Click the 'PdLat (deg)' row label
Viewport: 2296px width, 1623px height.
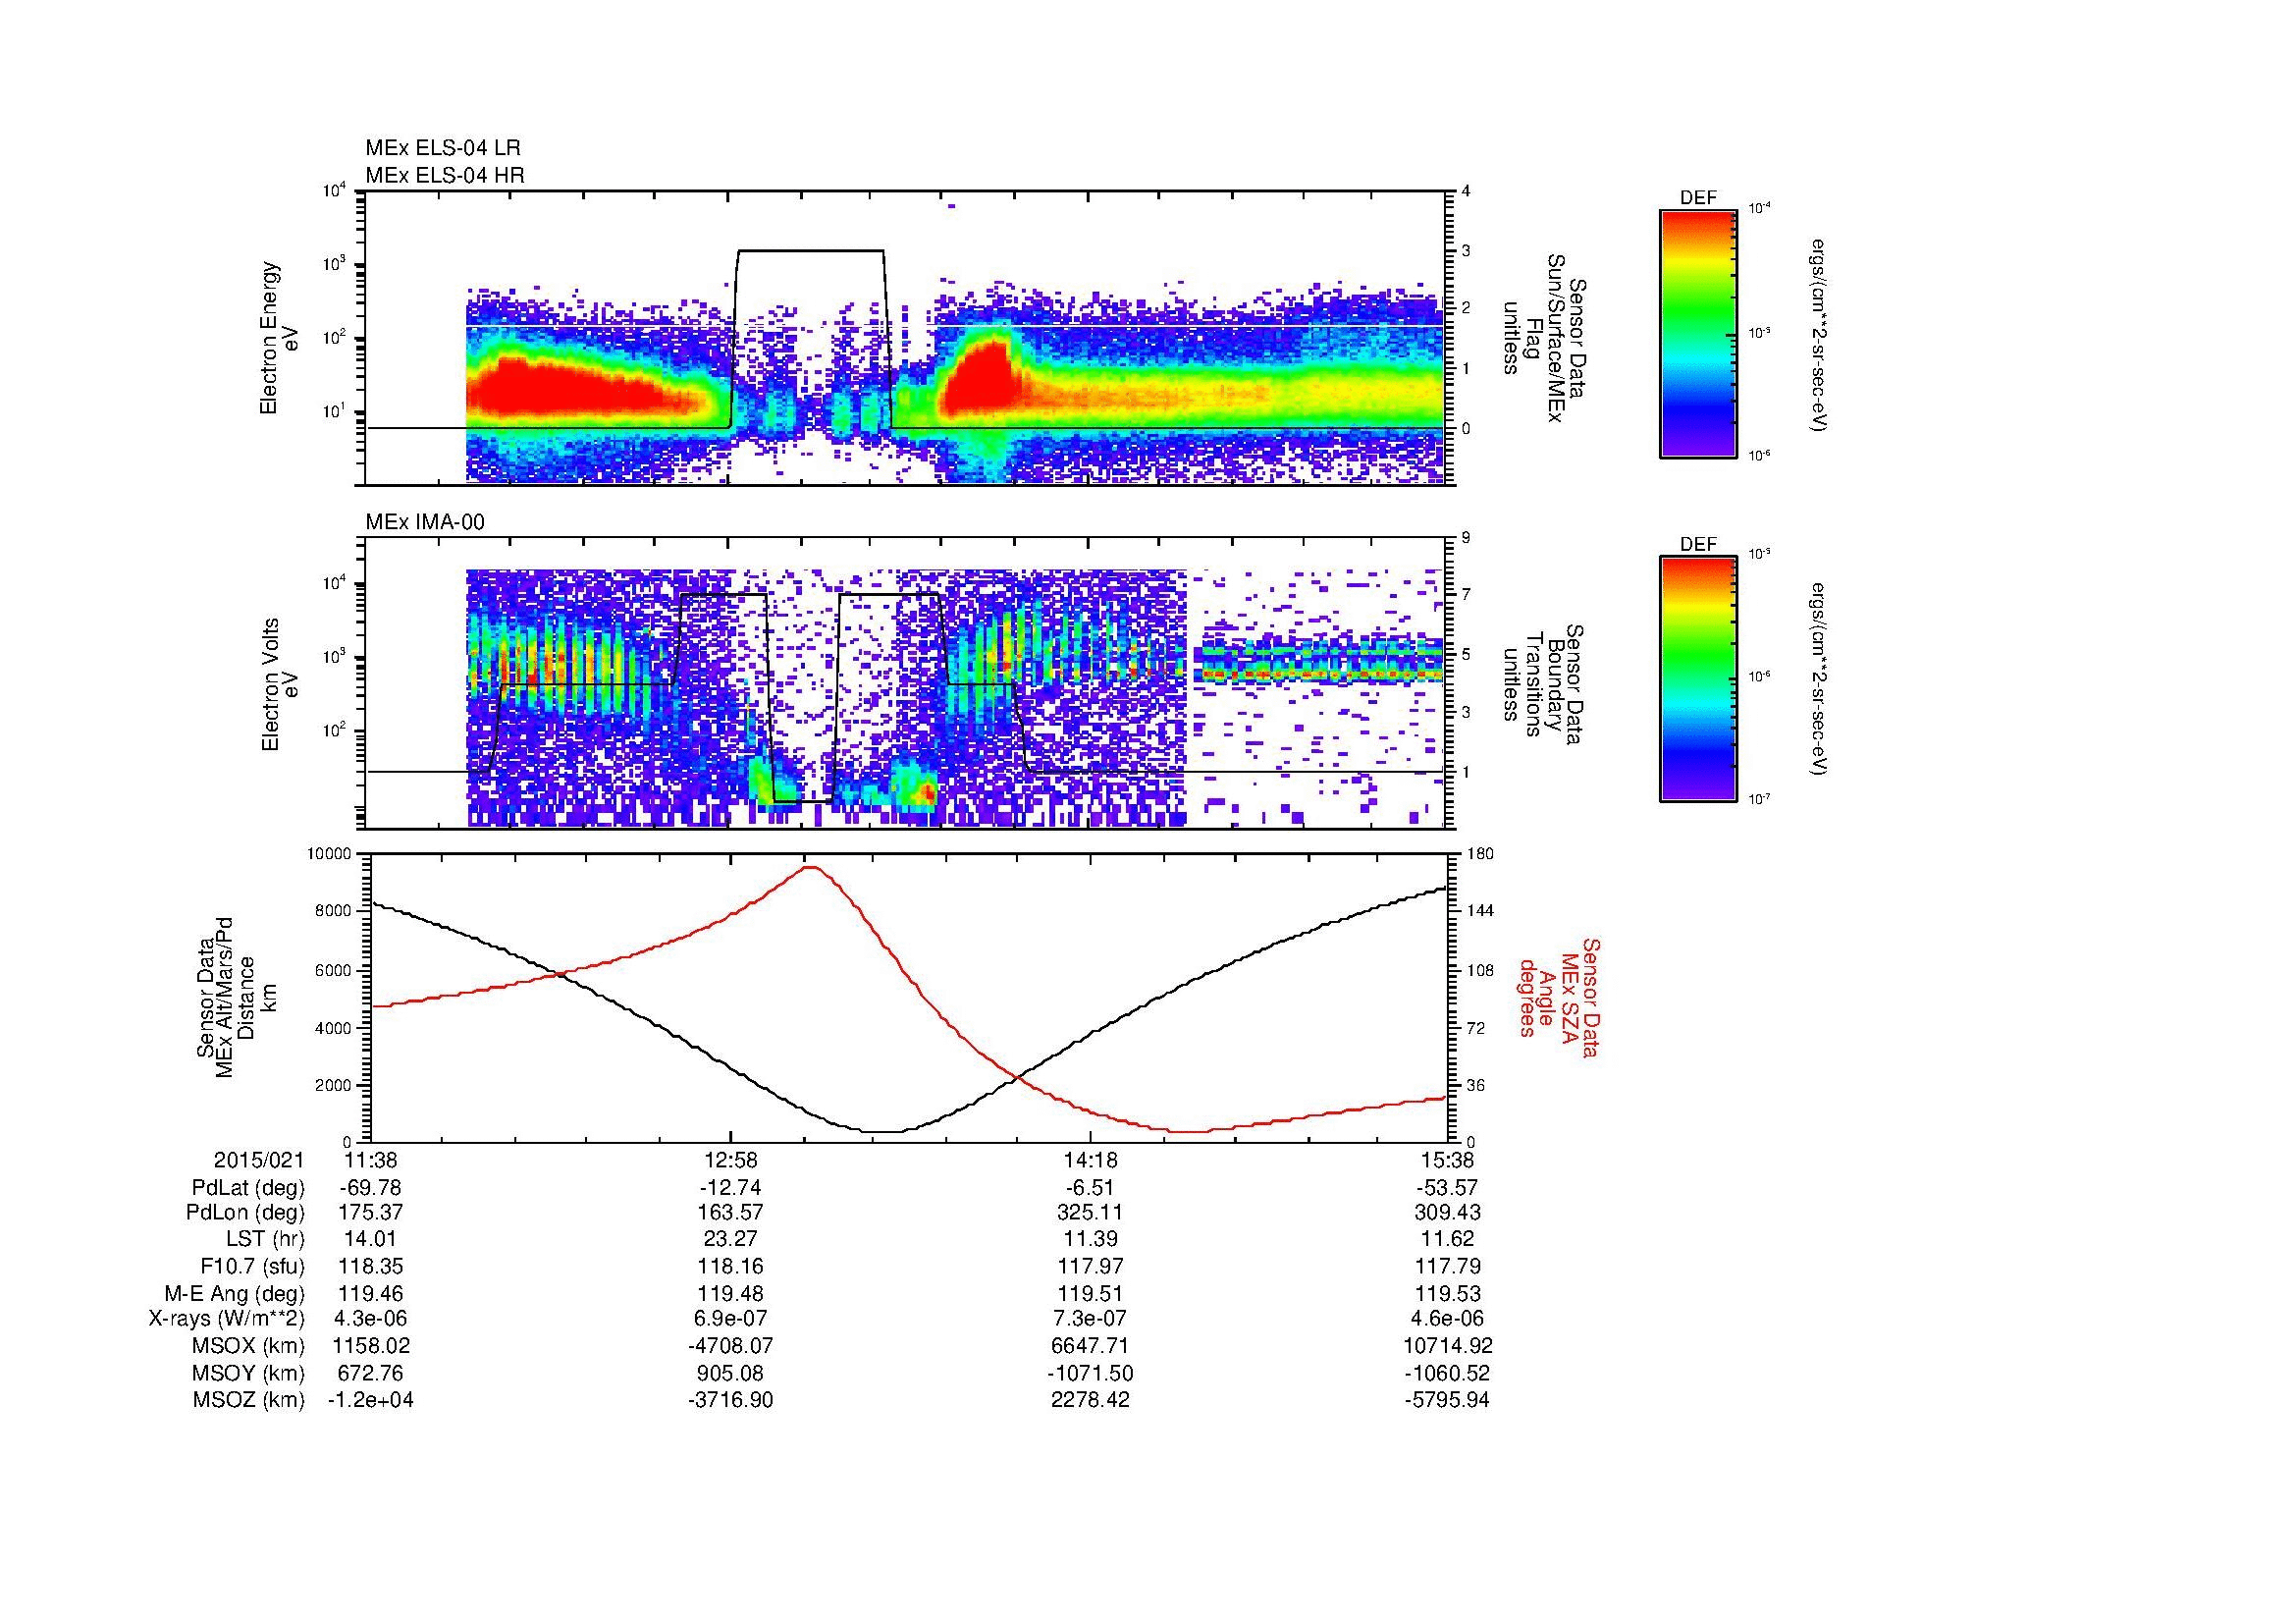click(x=248, y=1188)
